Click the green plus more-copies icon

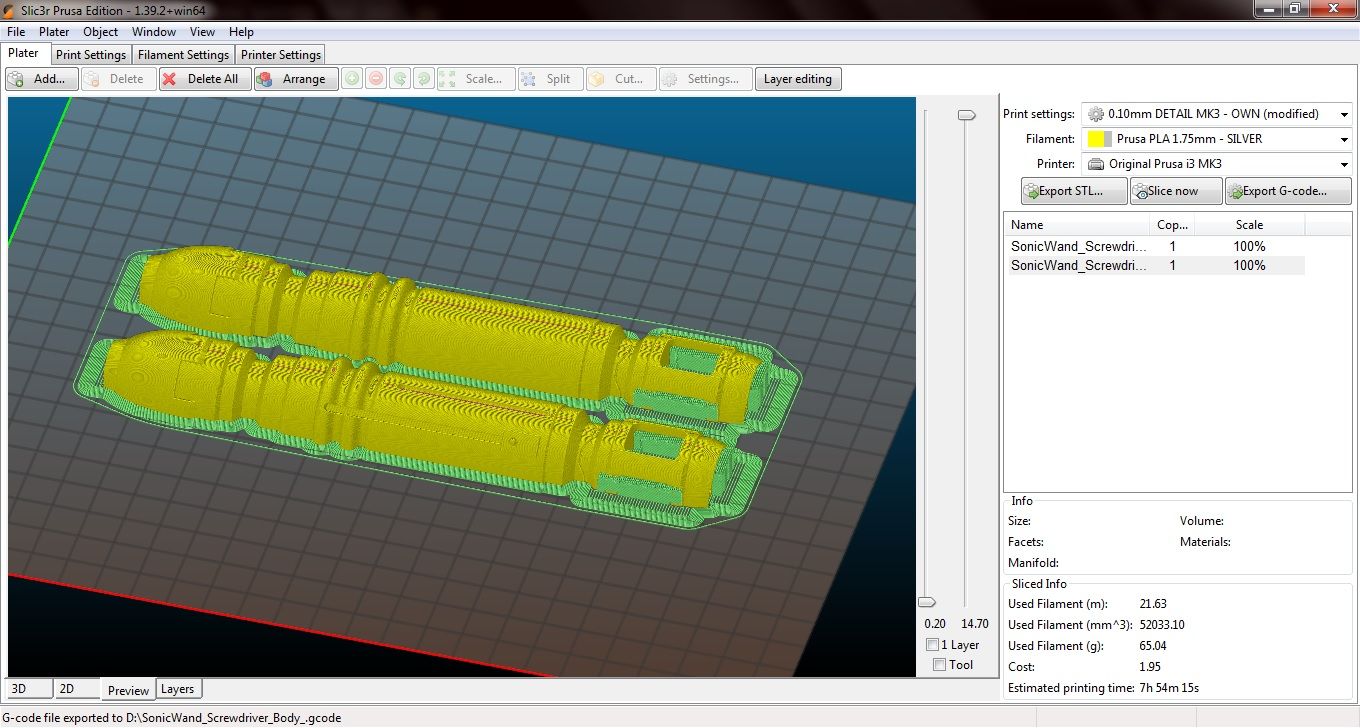coord(352,79)
